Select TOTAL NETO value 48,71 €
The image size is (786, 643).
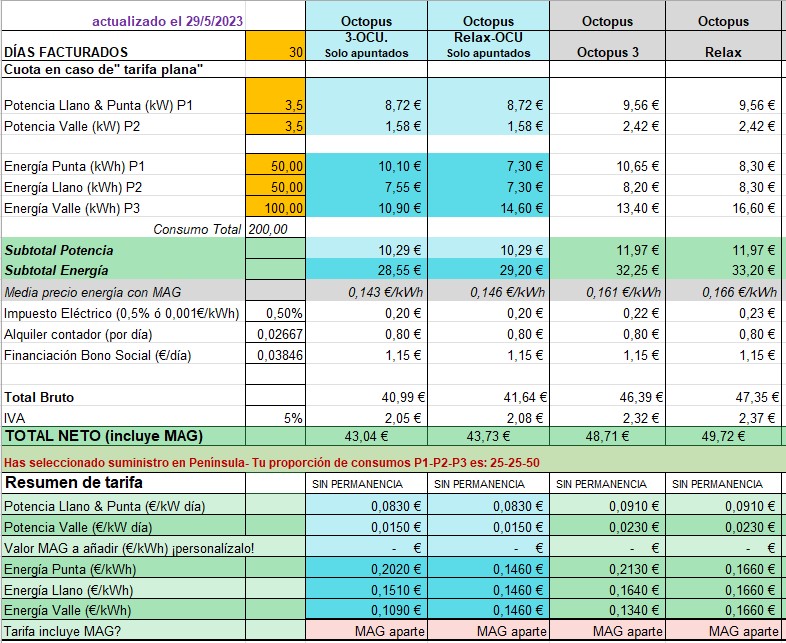coord(608,436)
